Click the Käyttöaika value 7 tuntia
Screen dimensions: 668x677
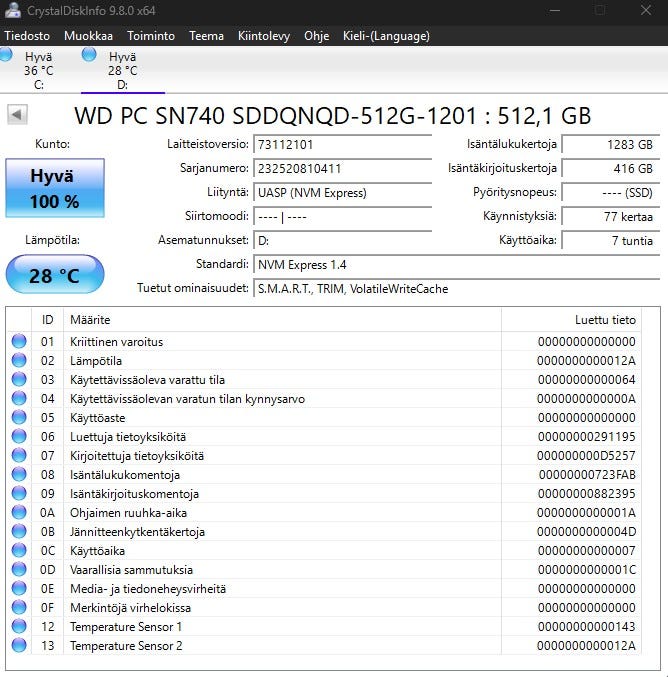click(611, 241)
